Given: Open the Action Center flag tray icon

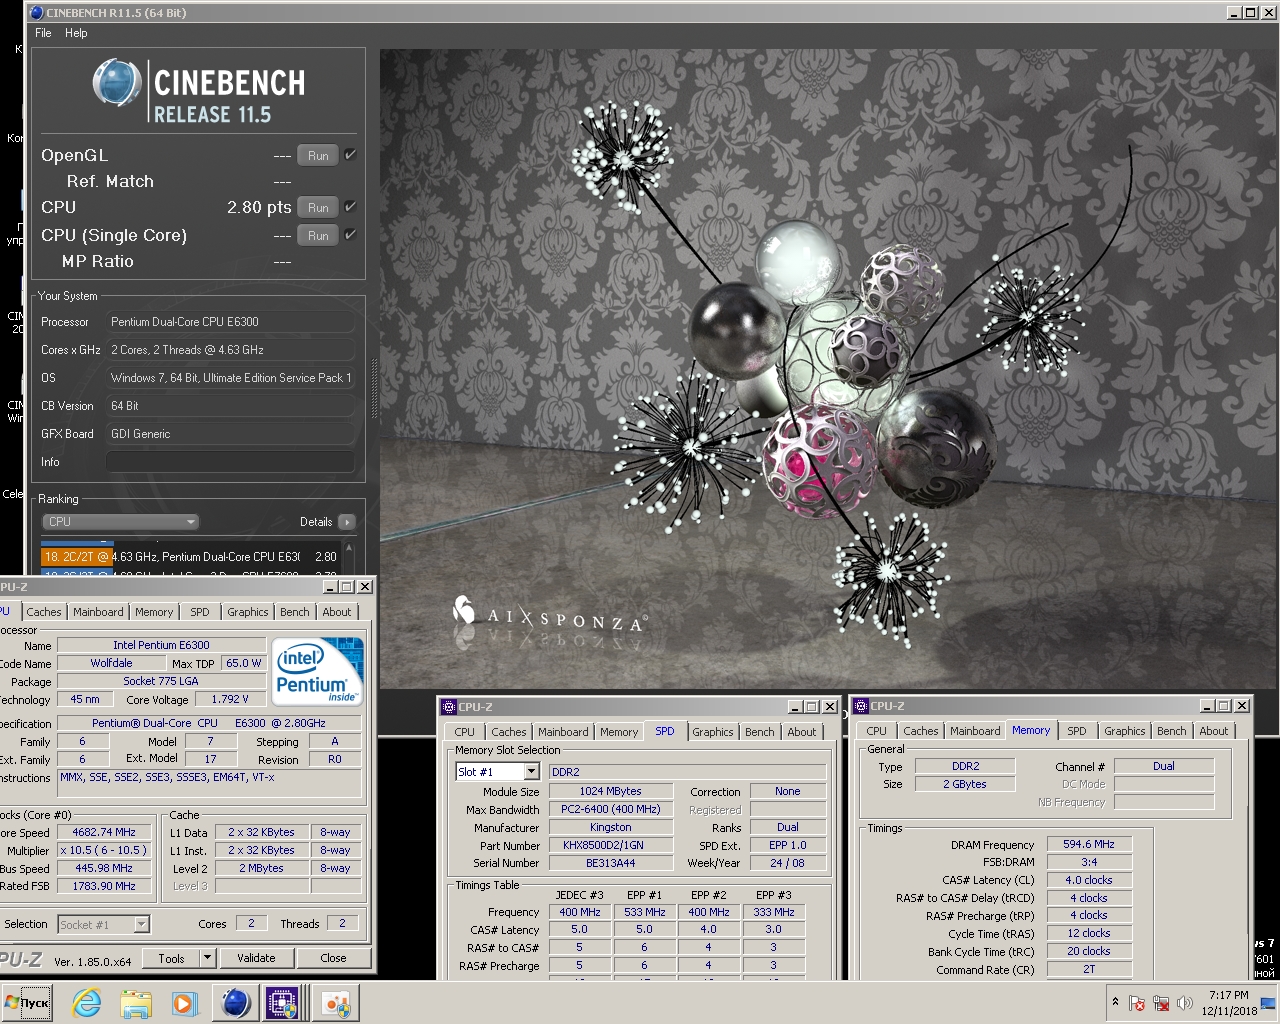Looking at the screenshot, I should (x=1137, y=1003).
